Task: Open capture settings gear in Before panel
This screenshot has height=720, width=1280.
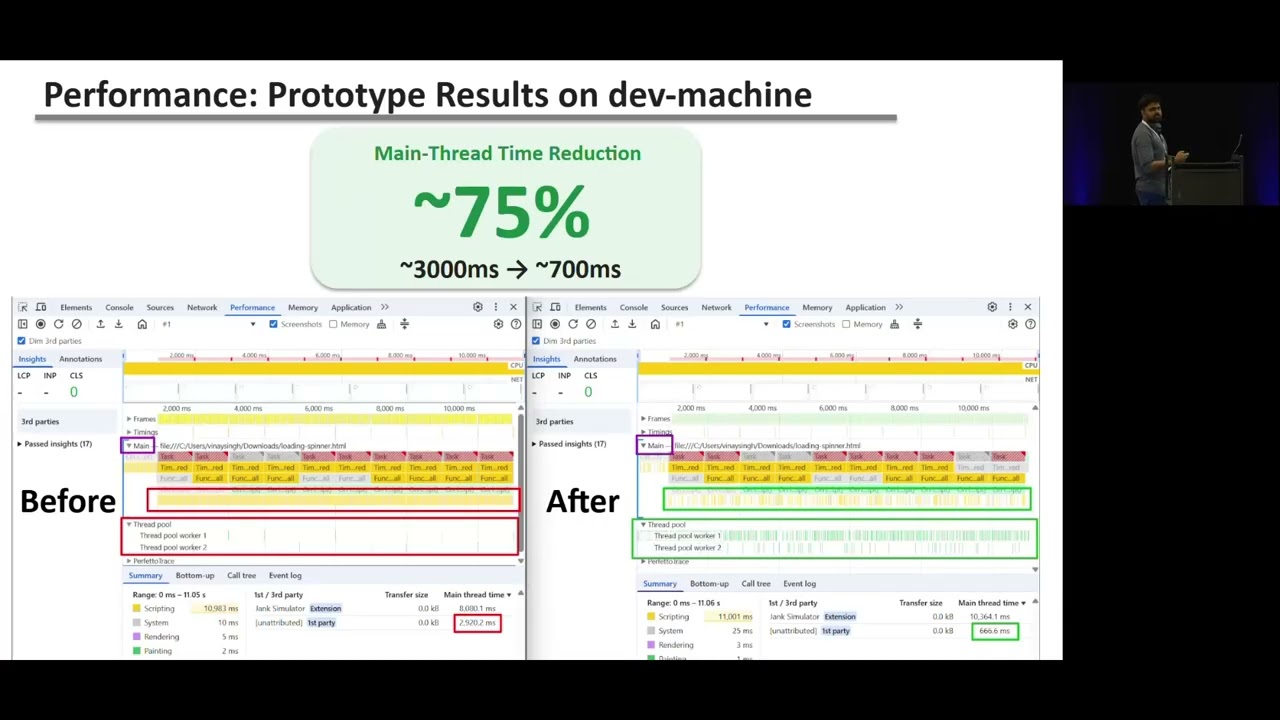Action: (x=498, y=324)
